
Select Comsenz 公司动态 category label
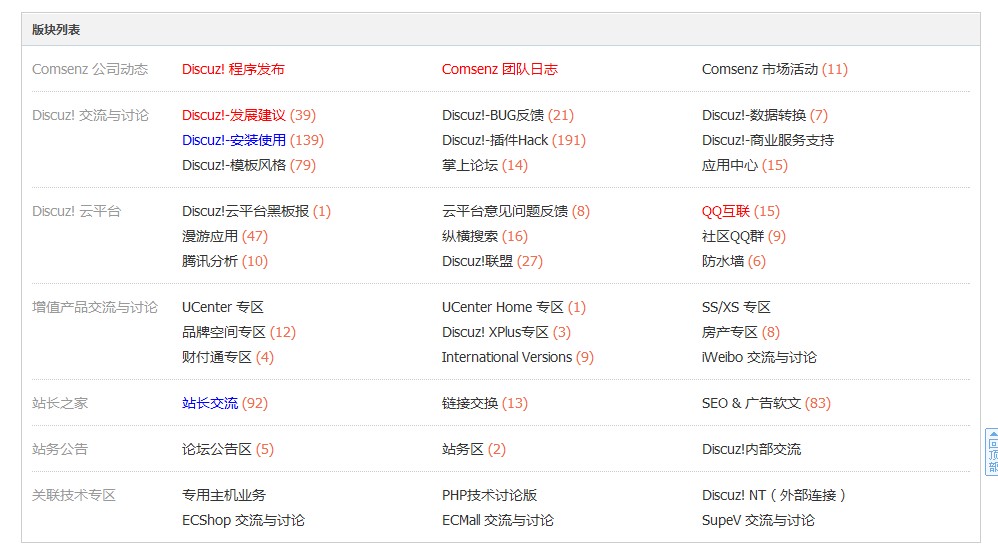(x=90, y=69)
